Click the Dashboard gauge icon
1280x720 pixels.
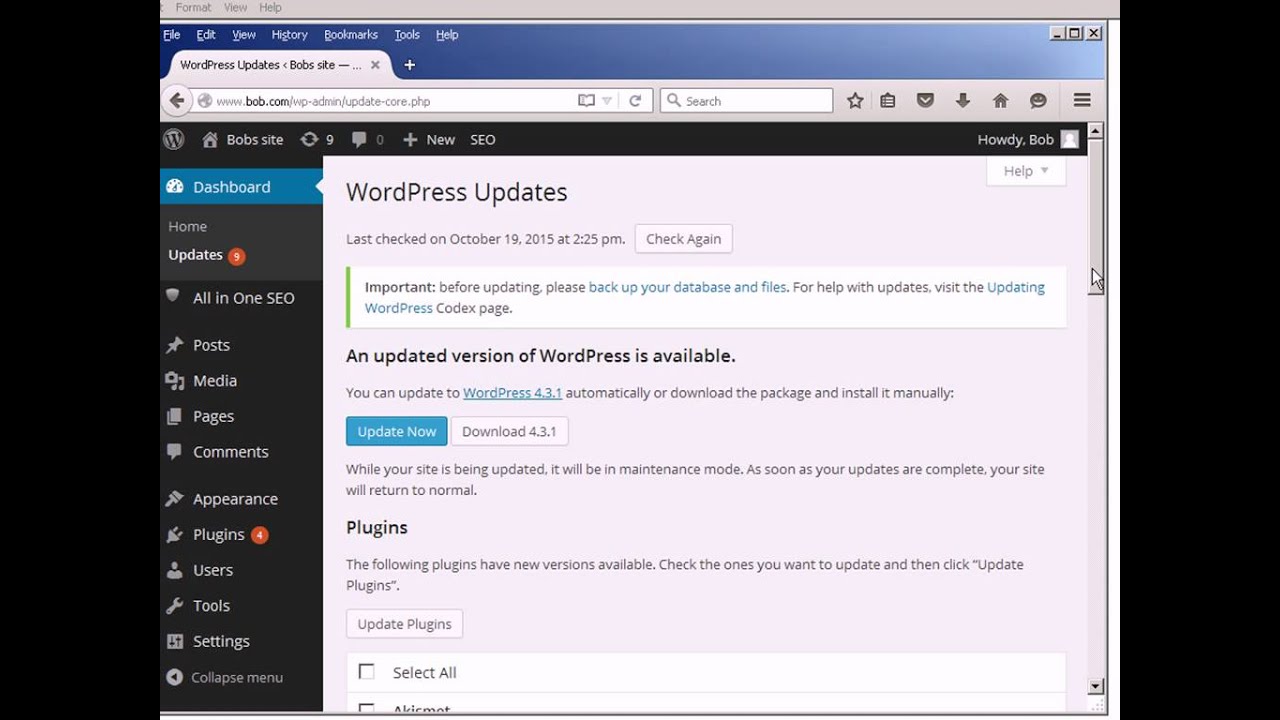point(175,187)
